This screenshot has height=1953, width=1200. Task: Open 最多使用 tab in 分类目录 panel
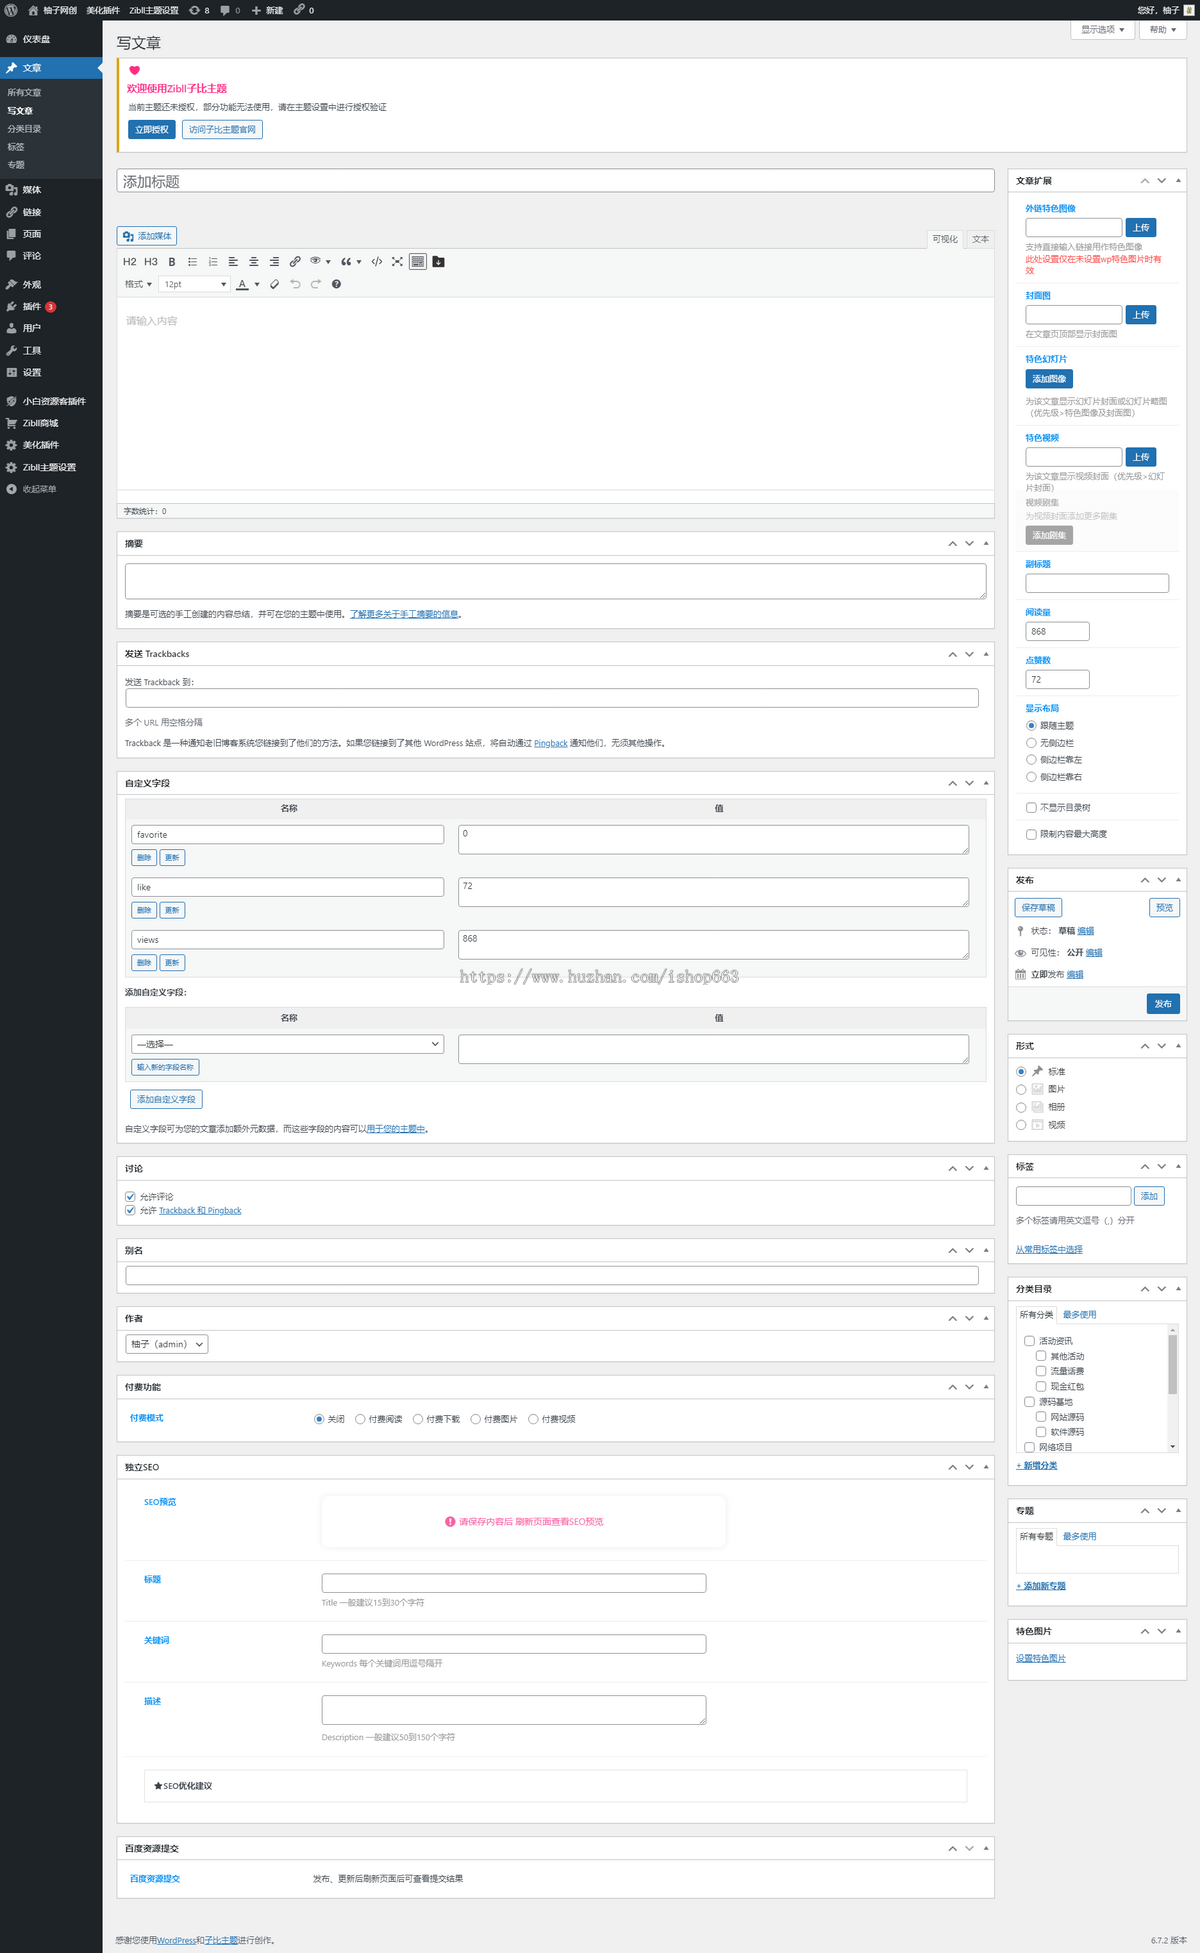pos(1079,1315)
